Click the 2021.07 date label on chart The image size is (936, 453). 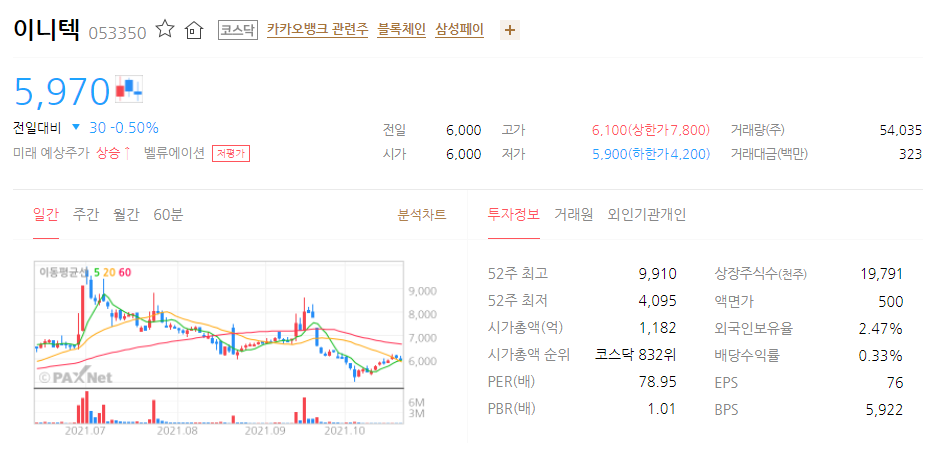[84, 430]
